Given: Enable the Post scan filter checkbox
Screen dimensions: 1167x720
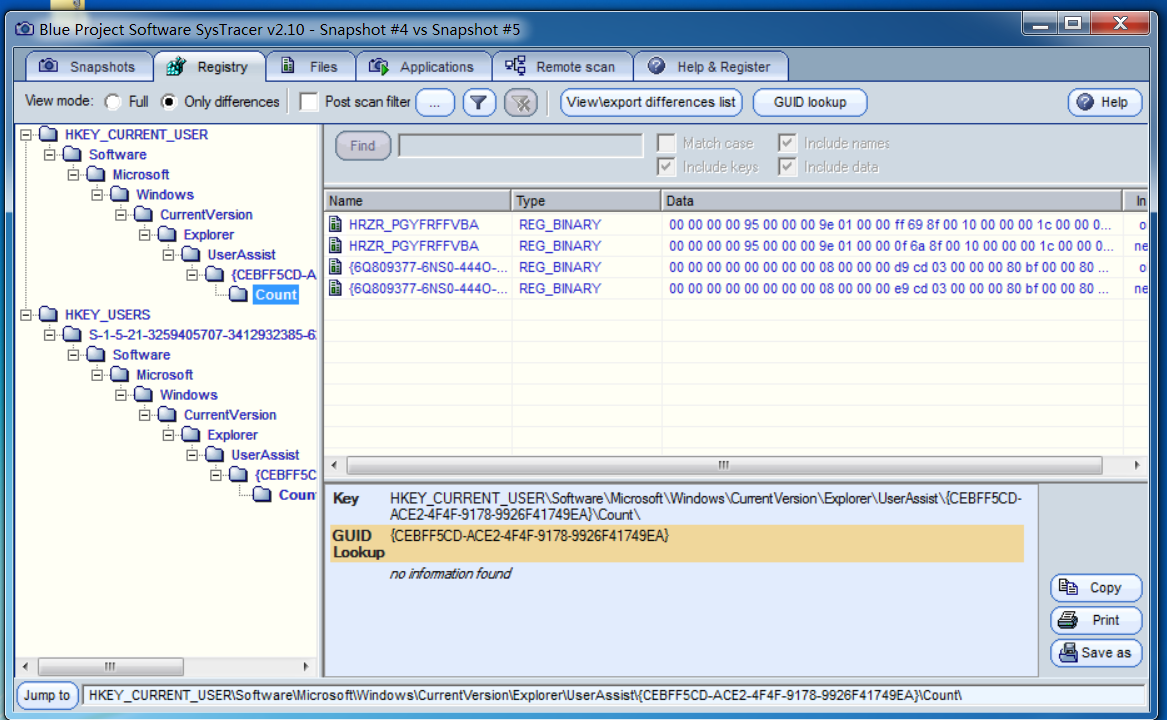Looking at the screenshot, I should [x=309, y=101].
